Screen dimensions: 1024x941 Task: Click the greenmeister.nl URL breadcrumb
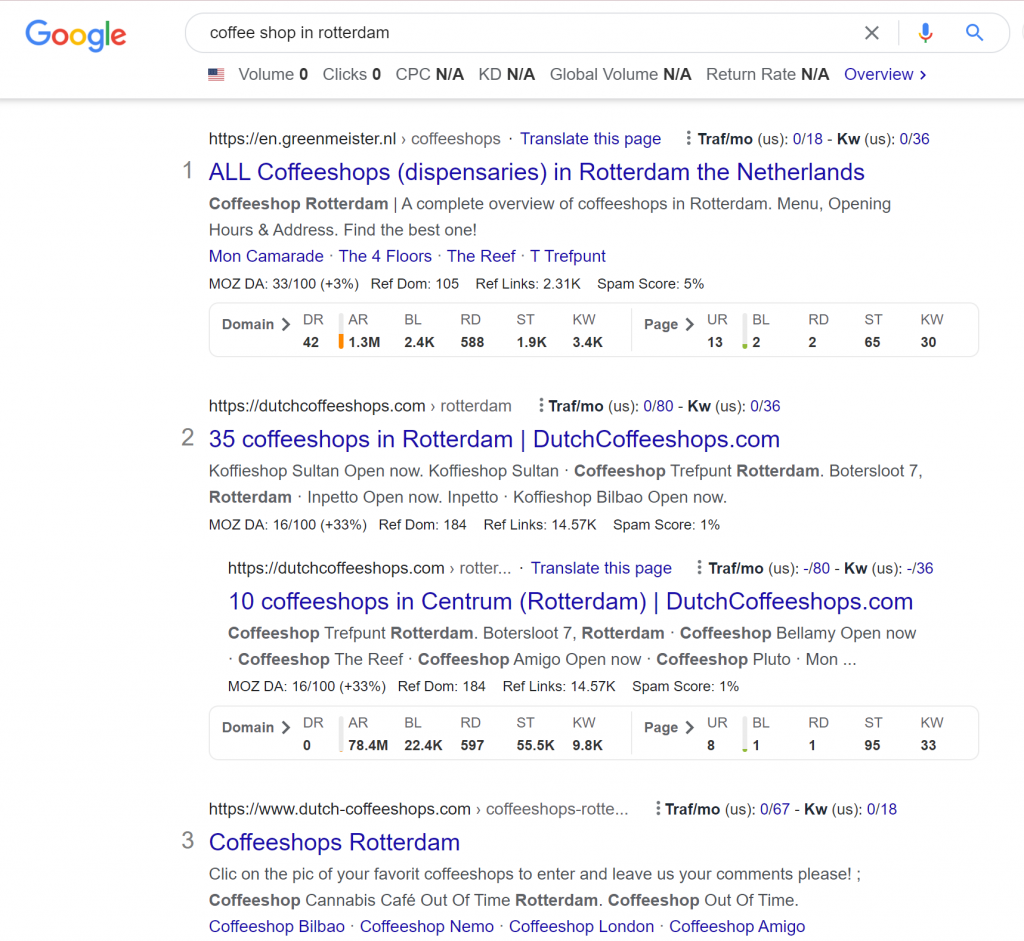(355, 138)
